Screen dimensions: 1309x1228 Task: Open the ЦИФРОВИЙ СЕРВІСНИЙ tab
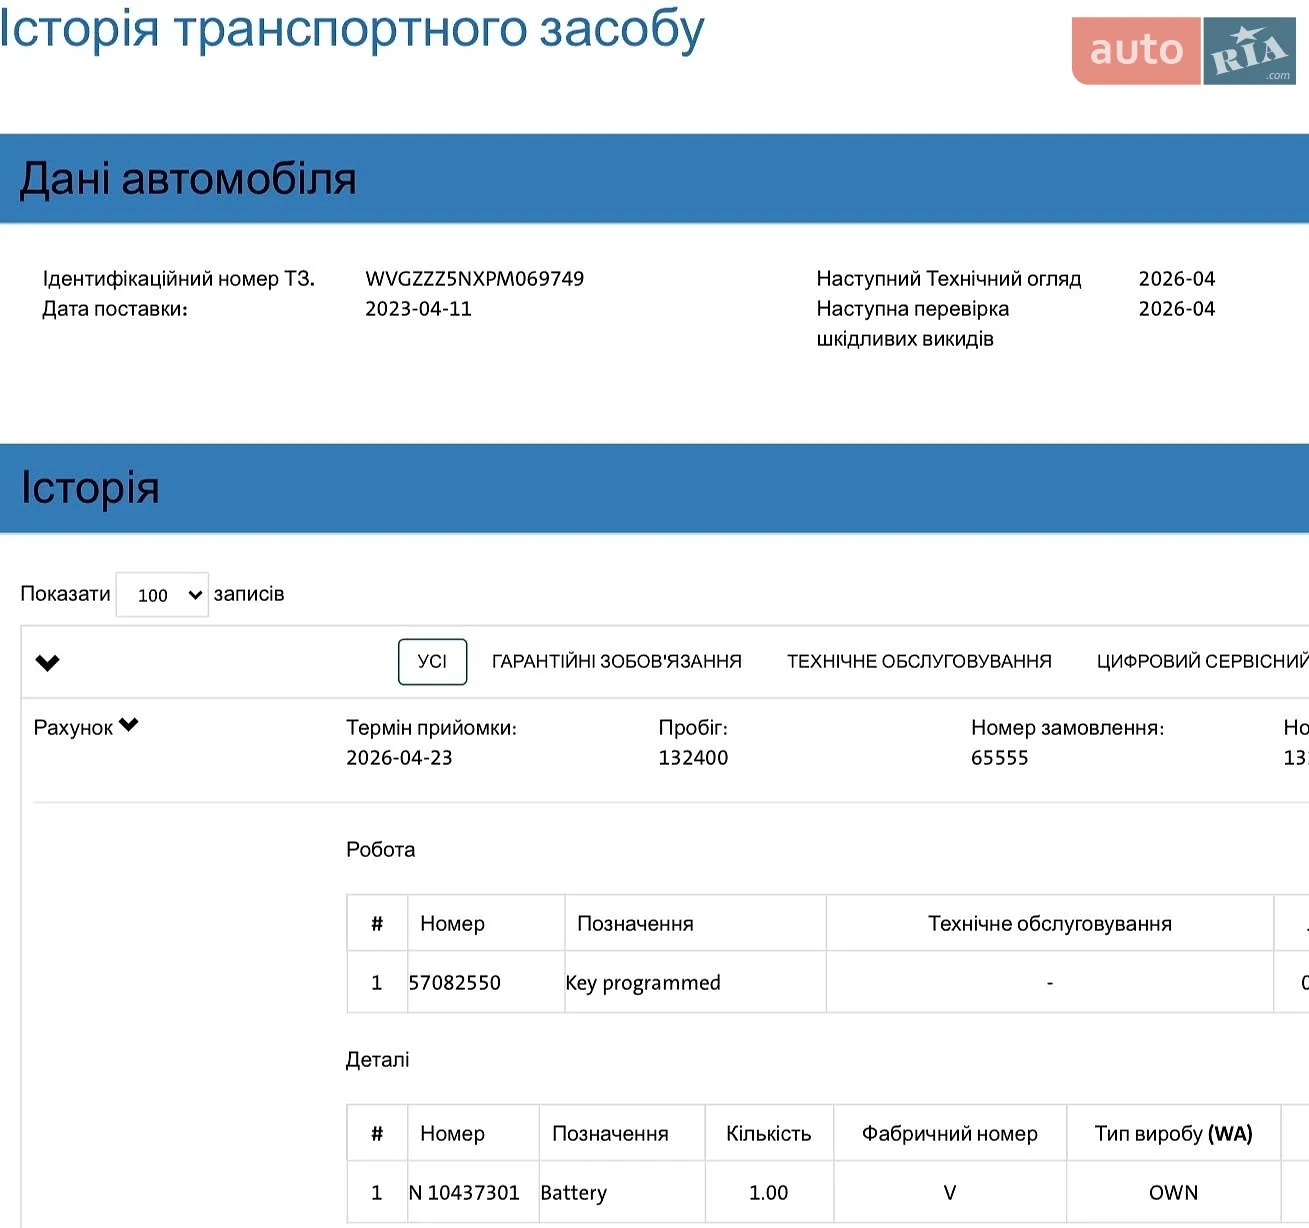pos(1202,662)
